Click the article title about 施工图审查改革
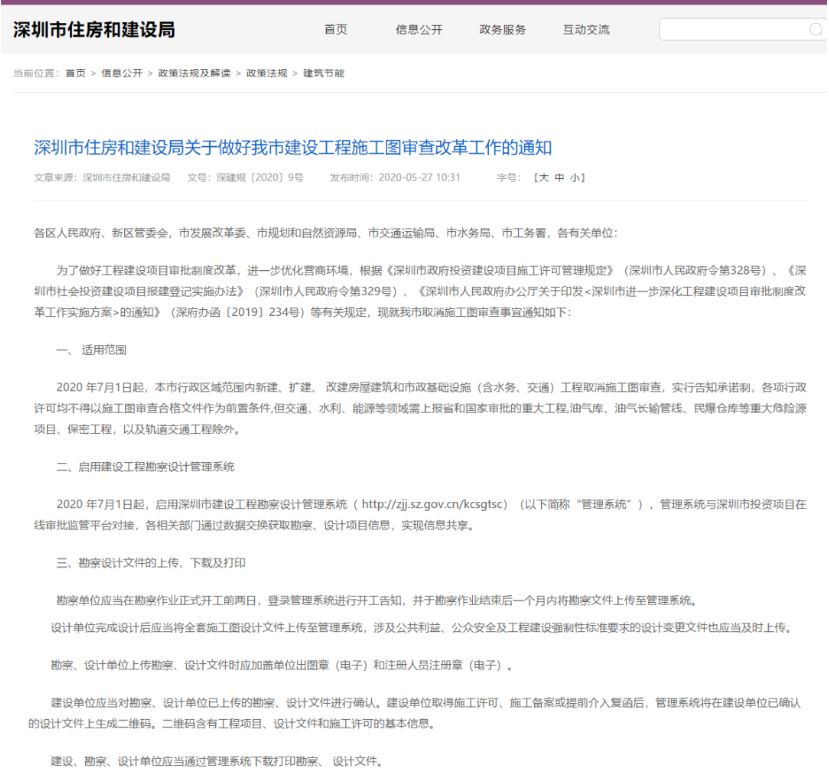This screenshot has width=829, height=778. coord(293,147)
